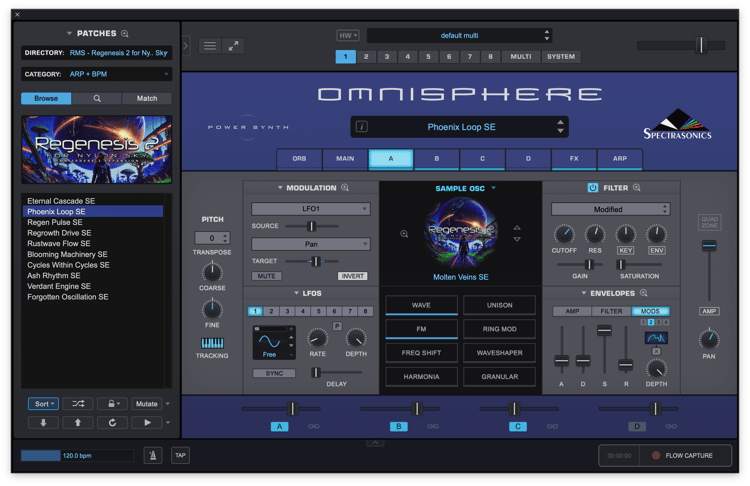
Task: Open the LFO1 modulation source dropdown
Action: click(310, 209)
